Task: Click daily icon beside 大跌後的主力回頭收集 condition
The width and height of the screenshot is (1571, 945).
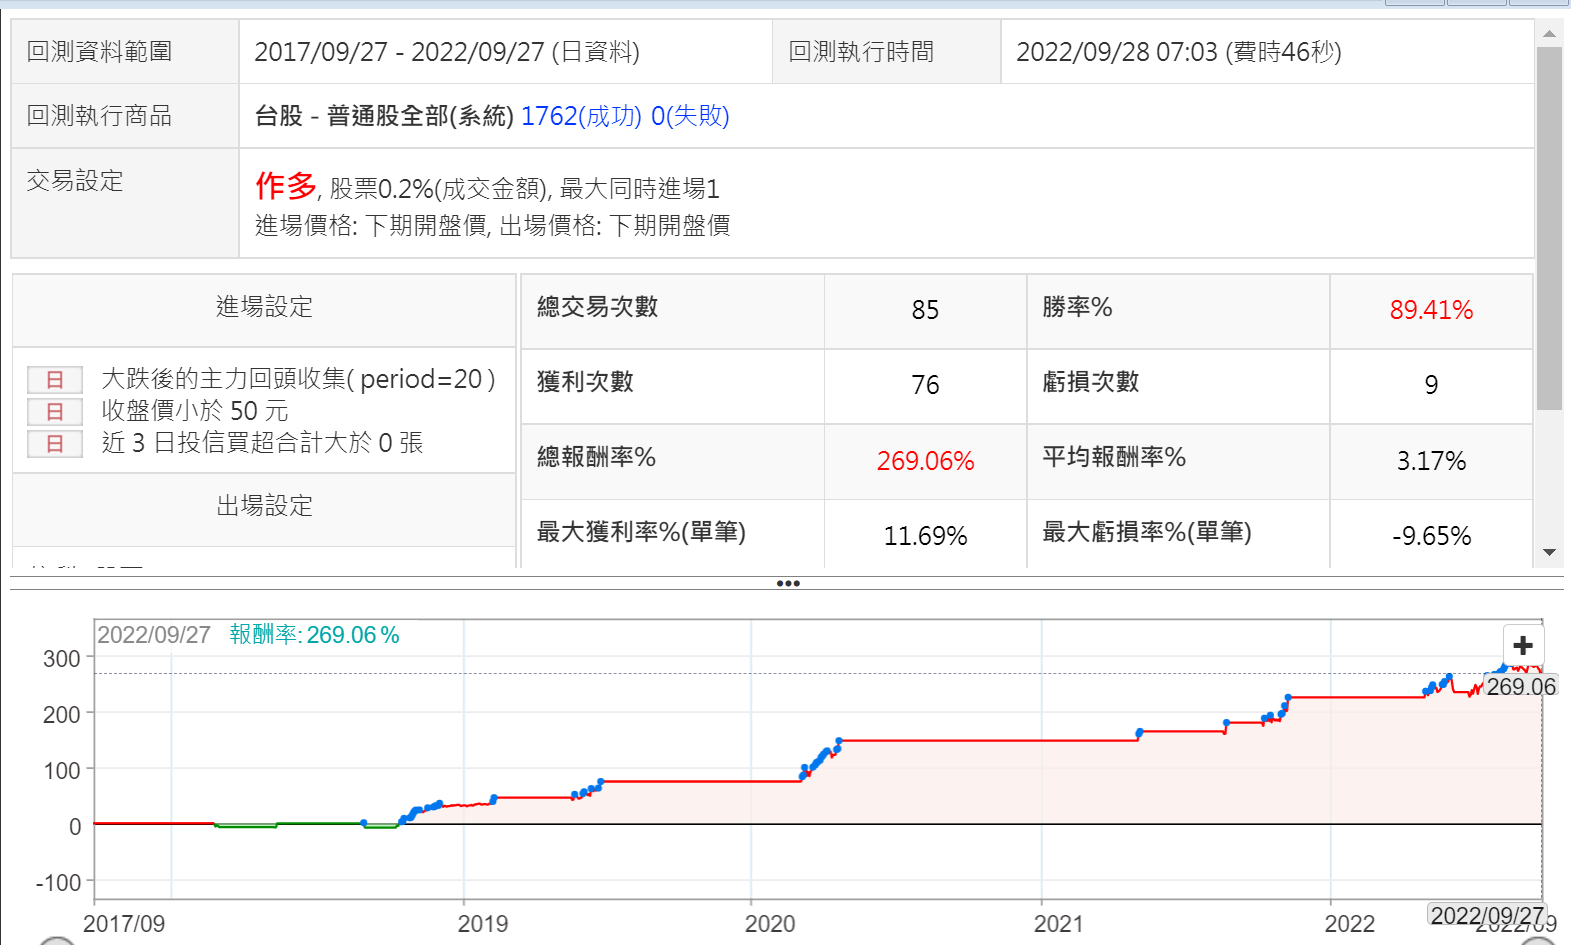Action: (x=55, y=380)
